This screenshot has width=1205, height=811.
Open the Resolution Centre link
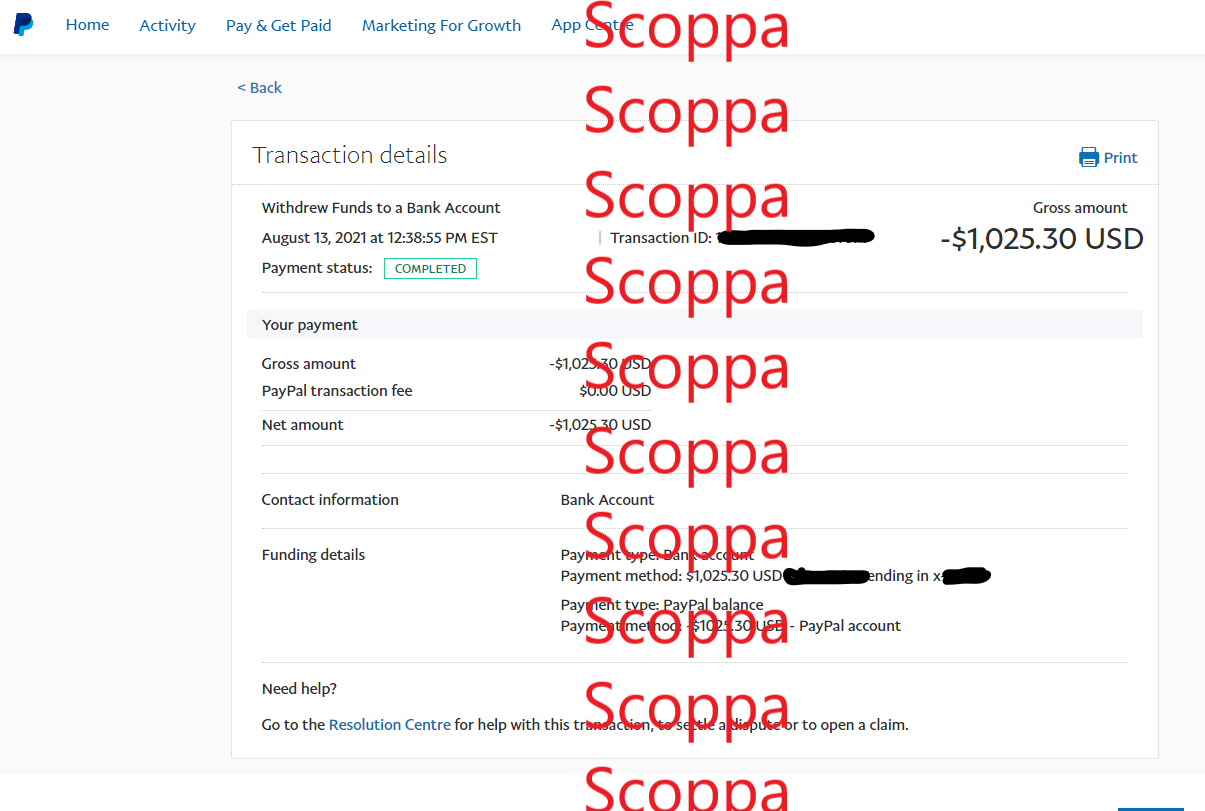point(389,725)
